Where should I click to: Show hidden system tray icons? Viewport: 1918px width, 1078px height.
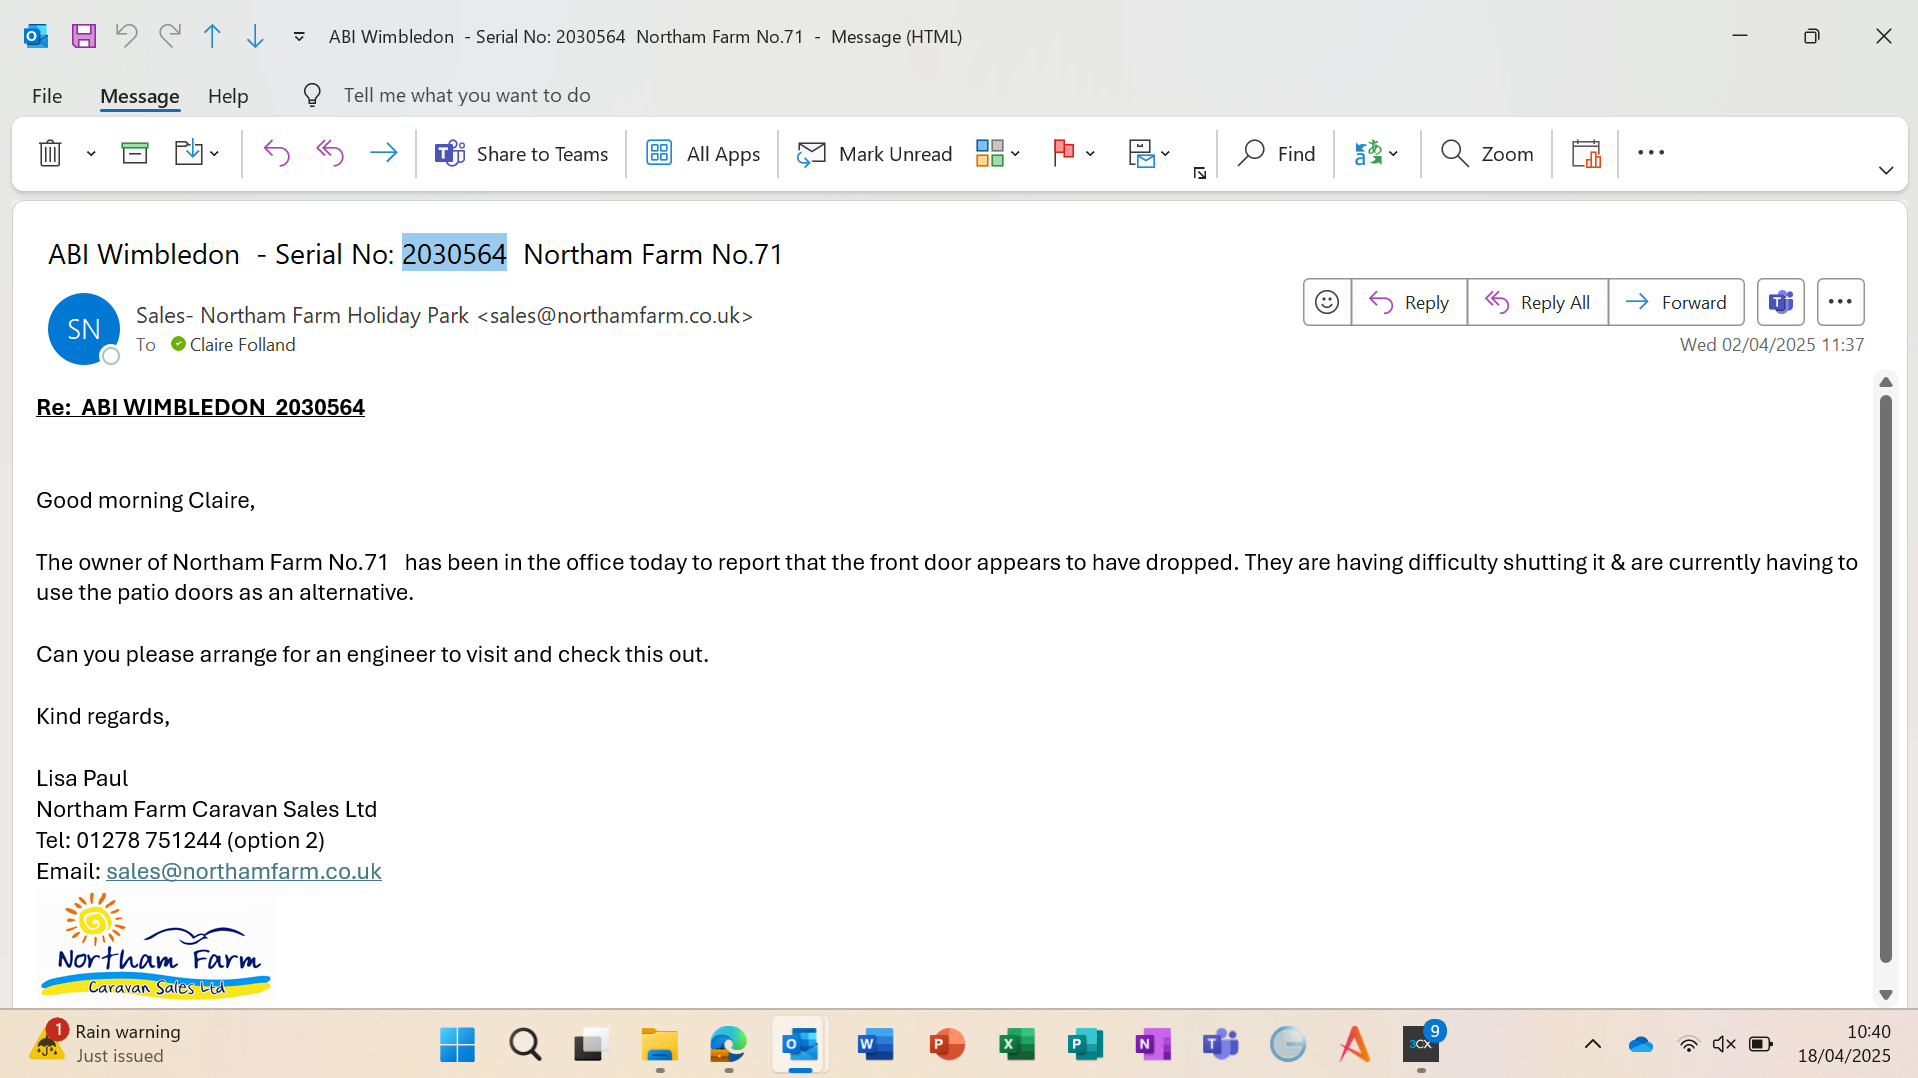[1593, 1045]
